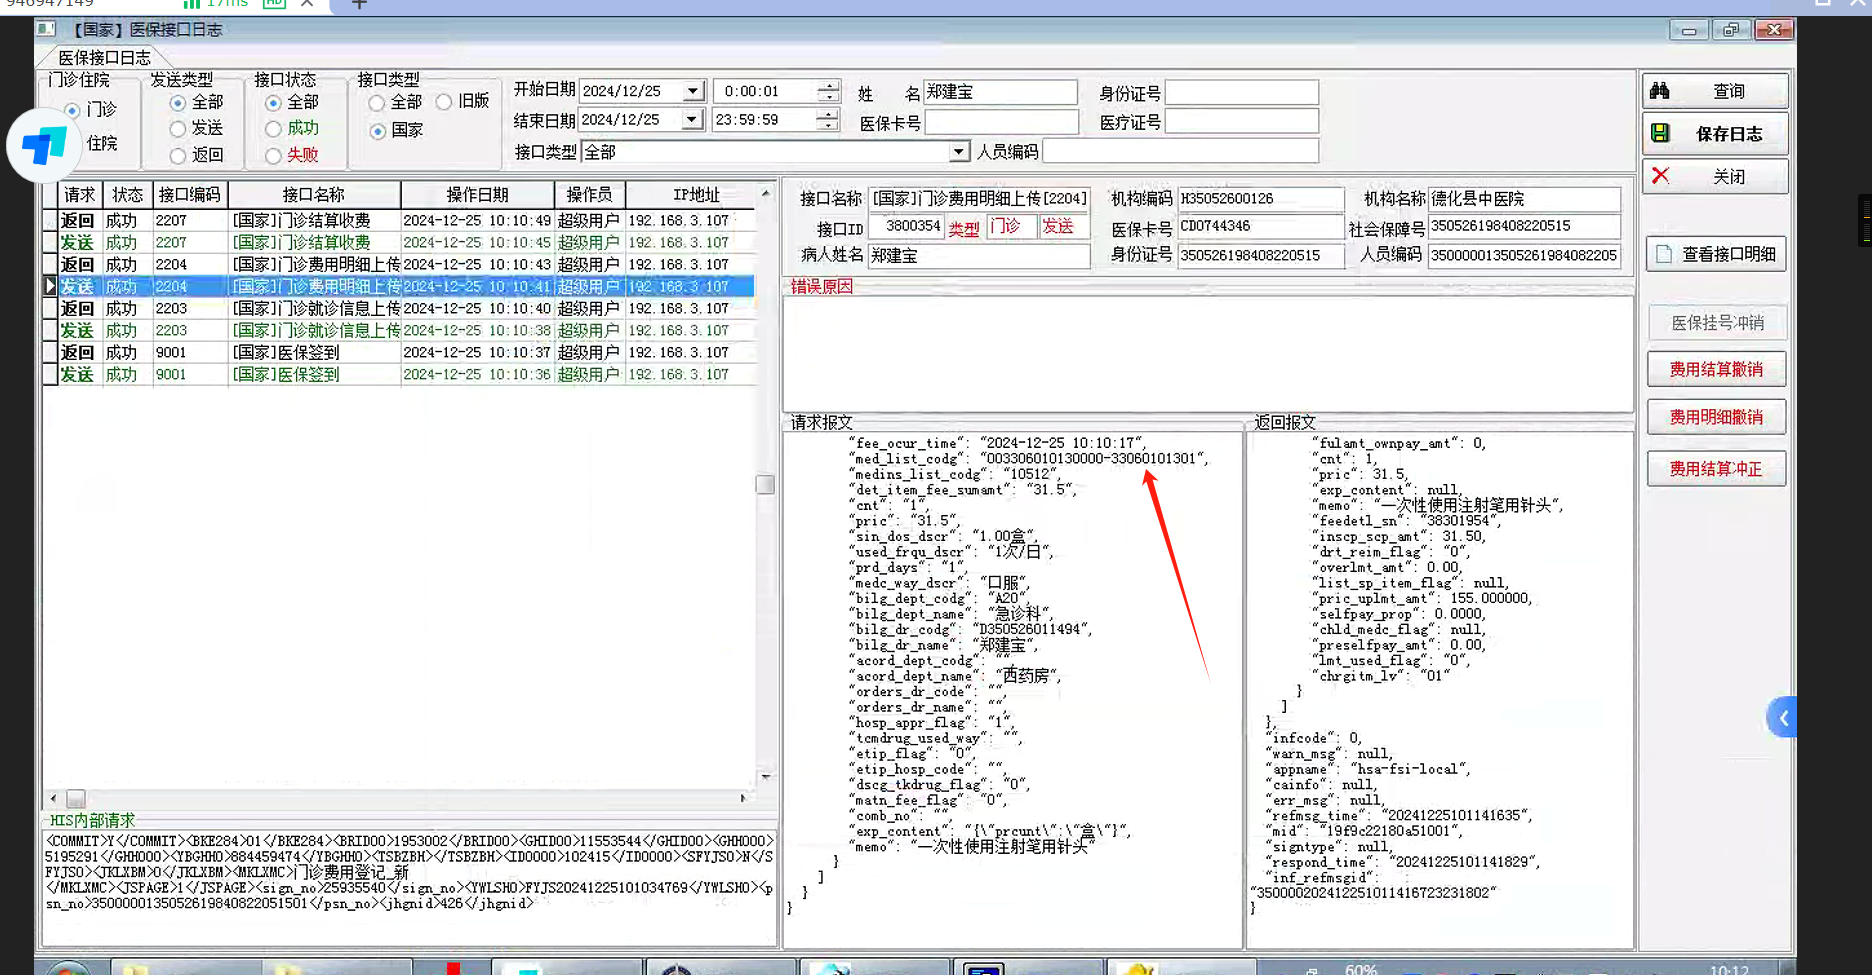Select the 返回 9001 医保签到 row at 10:10:37
The image size is (1872, 975).
tap(400, 352)
